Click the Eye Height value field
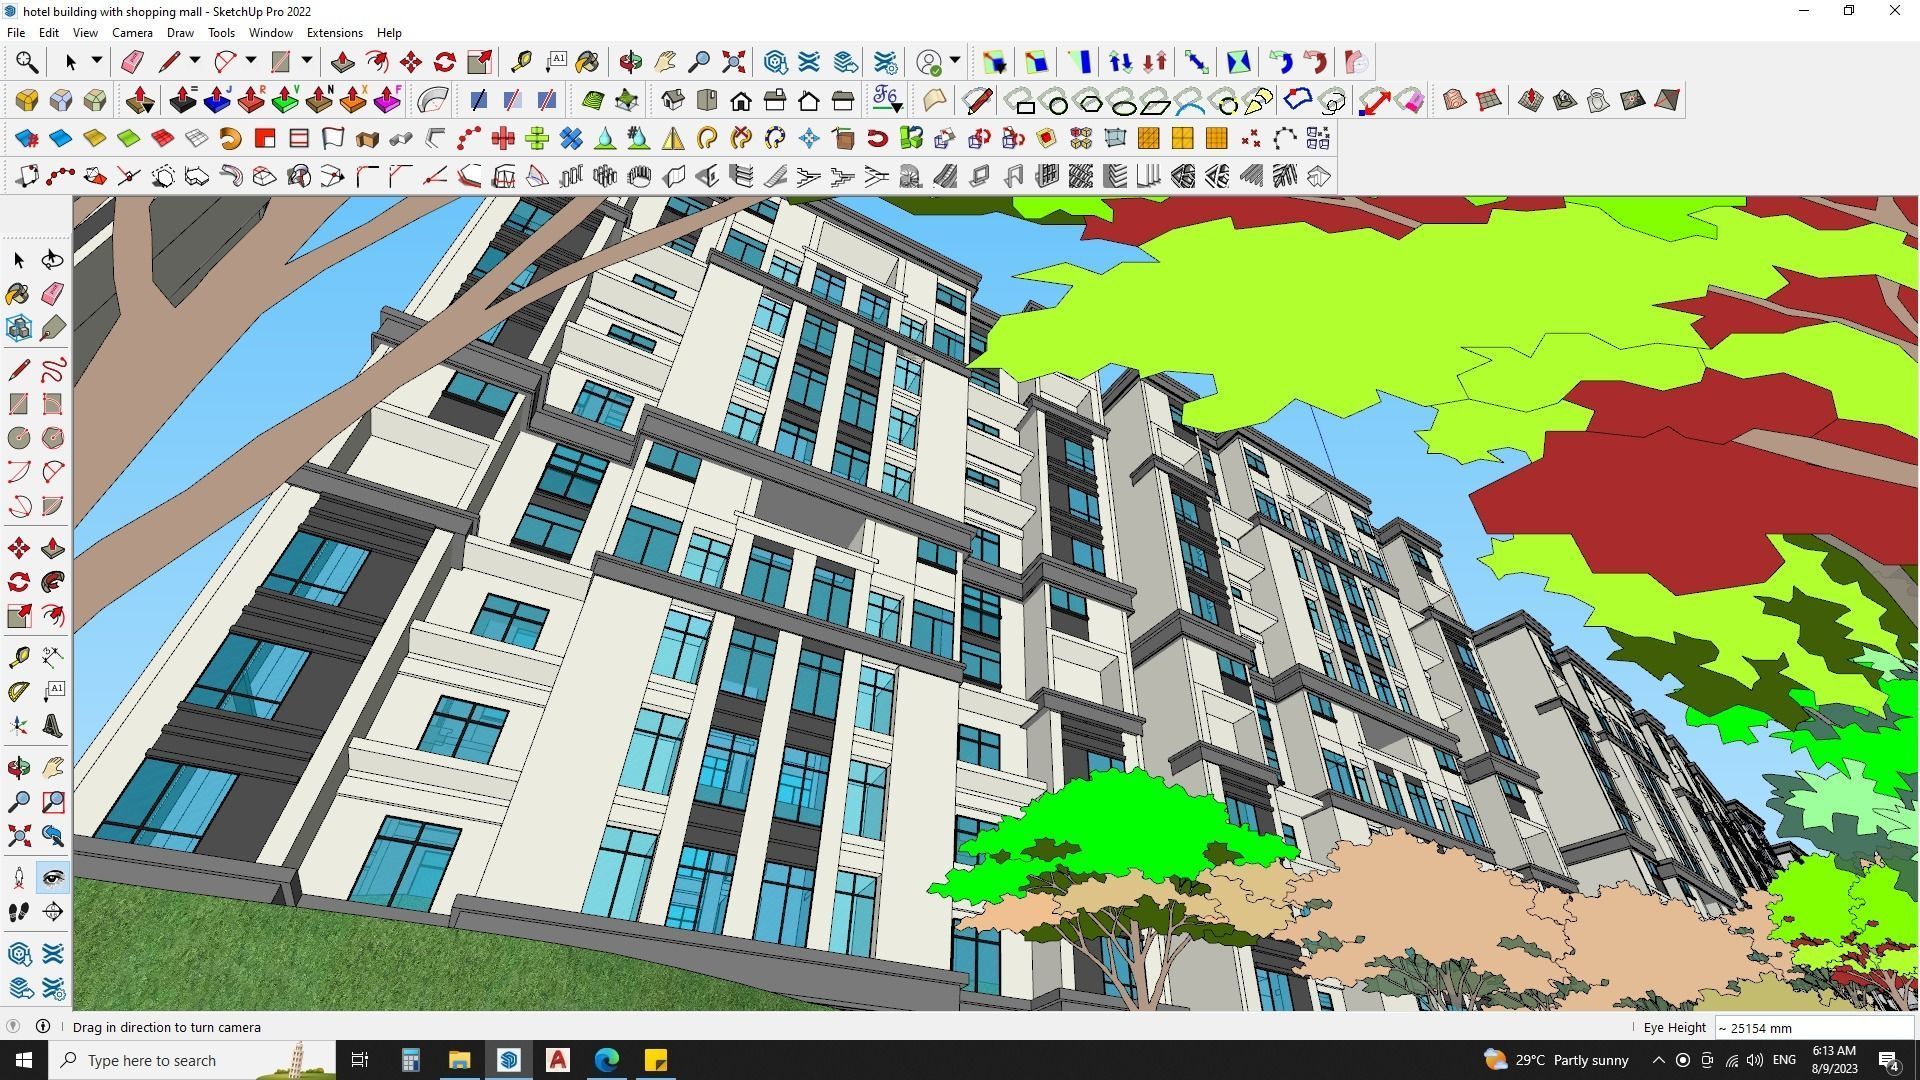Image resolution: width=1920 pixels, height=1080 pixels. (1814, 1027)
